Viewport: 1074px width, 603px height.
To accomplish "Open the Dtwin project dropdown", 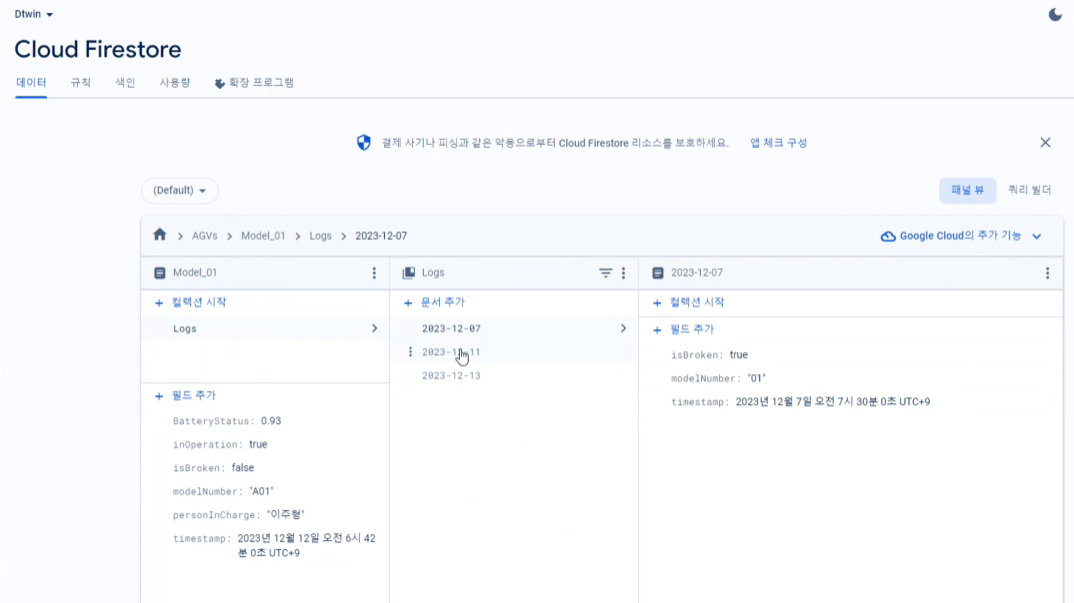I will 34,14.
